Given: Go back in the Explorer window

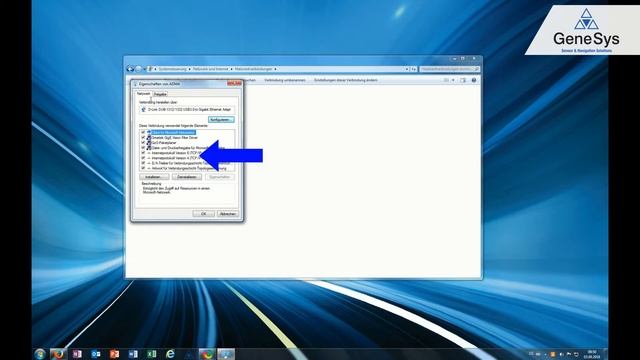Looking at the screenshot, I should 130,69.
